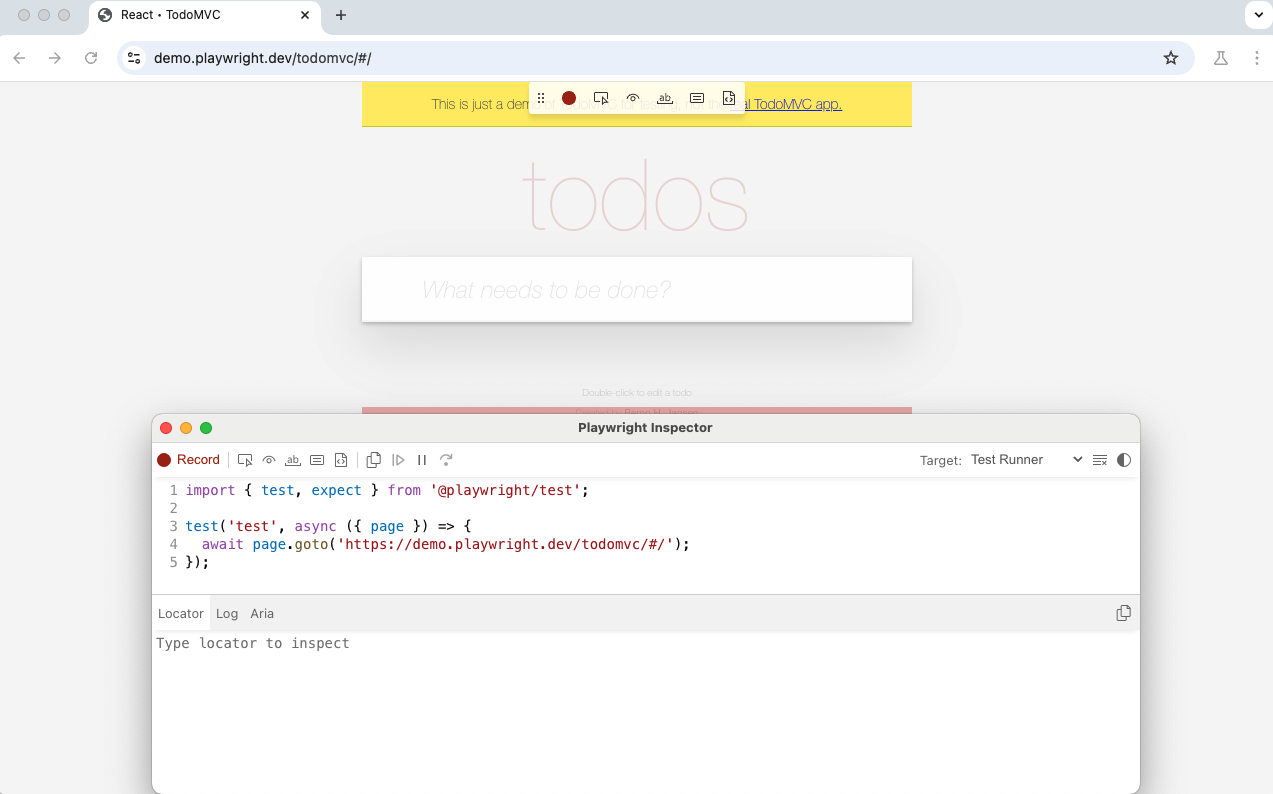Select Assert text icon in floating overlay toolbar
The height and width of the screenshot is (794, 1273).
[x=665, y=98]
